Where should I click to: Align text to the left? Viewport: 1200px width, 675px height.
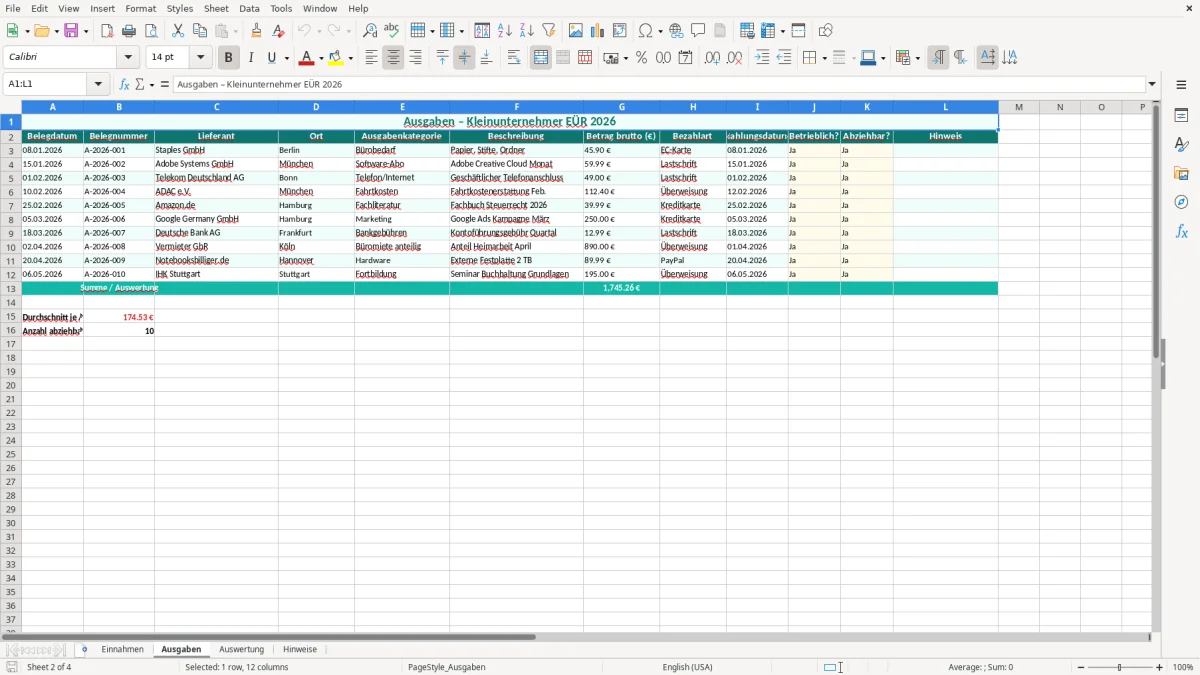pos(371,58)
